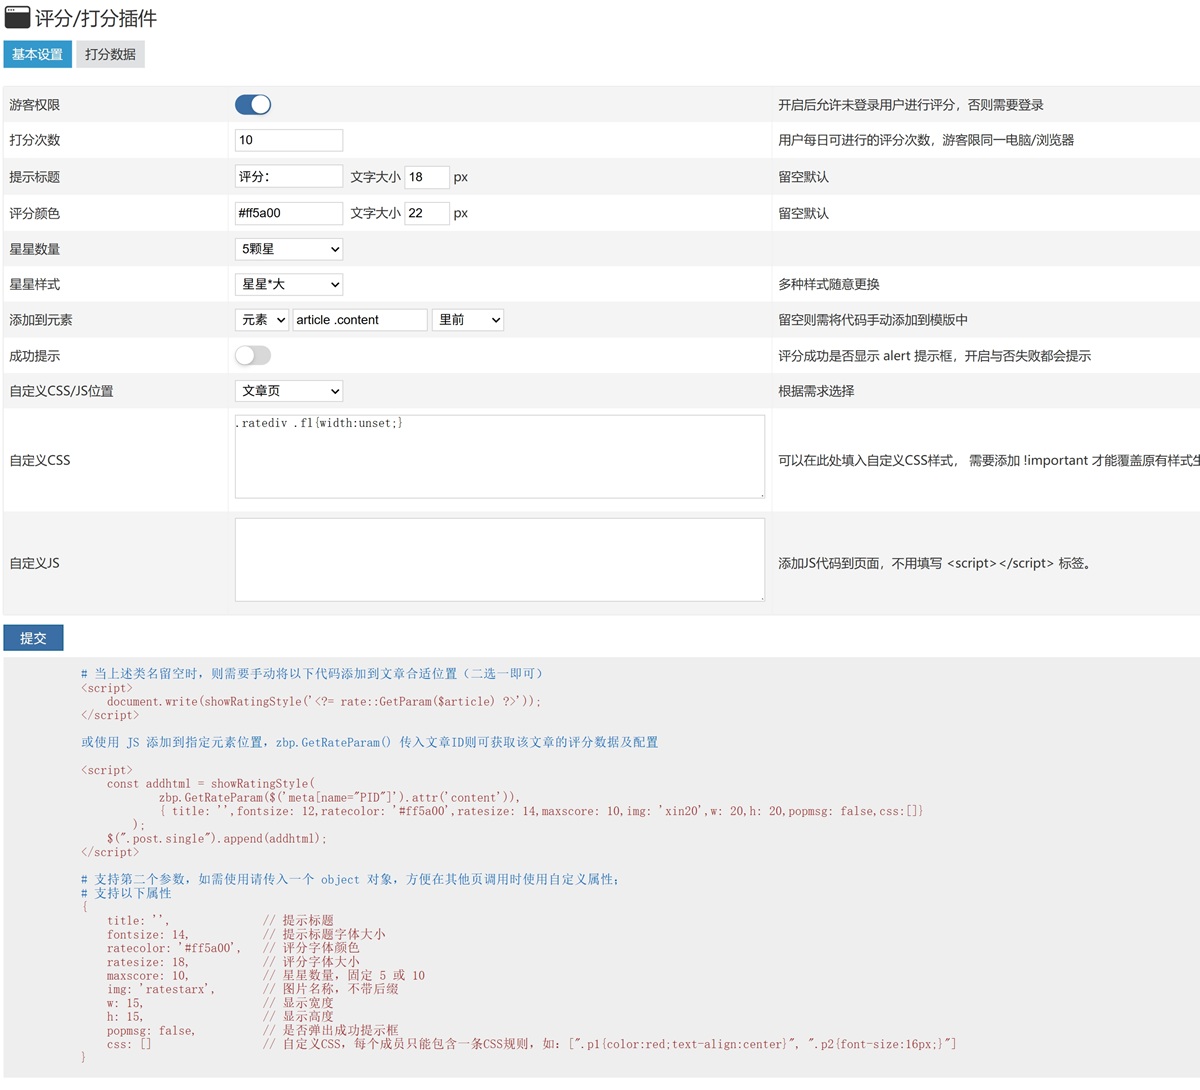1200x1090 pixels.
Task: Click the 留空则需将代码手动添加到模版中 note
Action: (x=873, y=320)
